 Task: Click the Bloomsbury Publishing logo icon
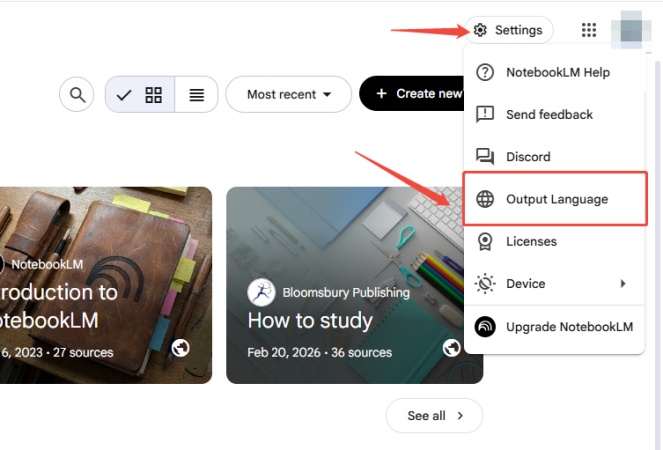pyautogui.click(x=261, y=293)
